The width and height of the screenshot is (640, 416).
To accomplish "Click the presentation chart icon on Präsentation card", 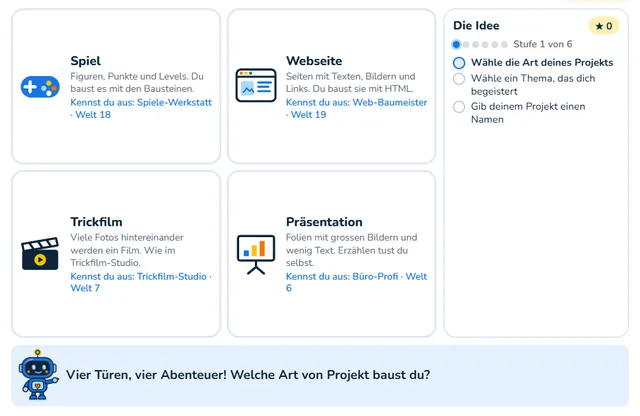I will (x=256, y=254).
